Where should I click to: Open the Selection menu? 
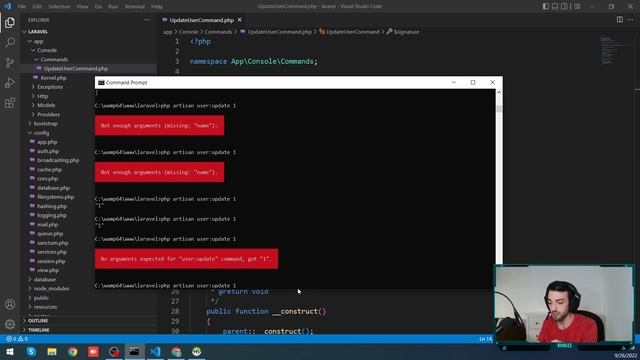(59, 7)
